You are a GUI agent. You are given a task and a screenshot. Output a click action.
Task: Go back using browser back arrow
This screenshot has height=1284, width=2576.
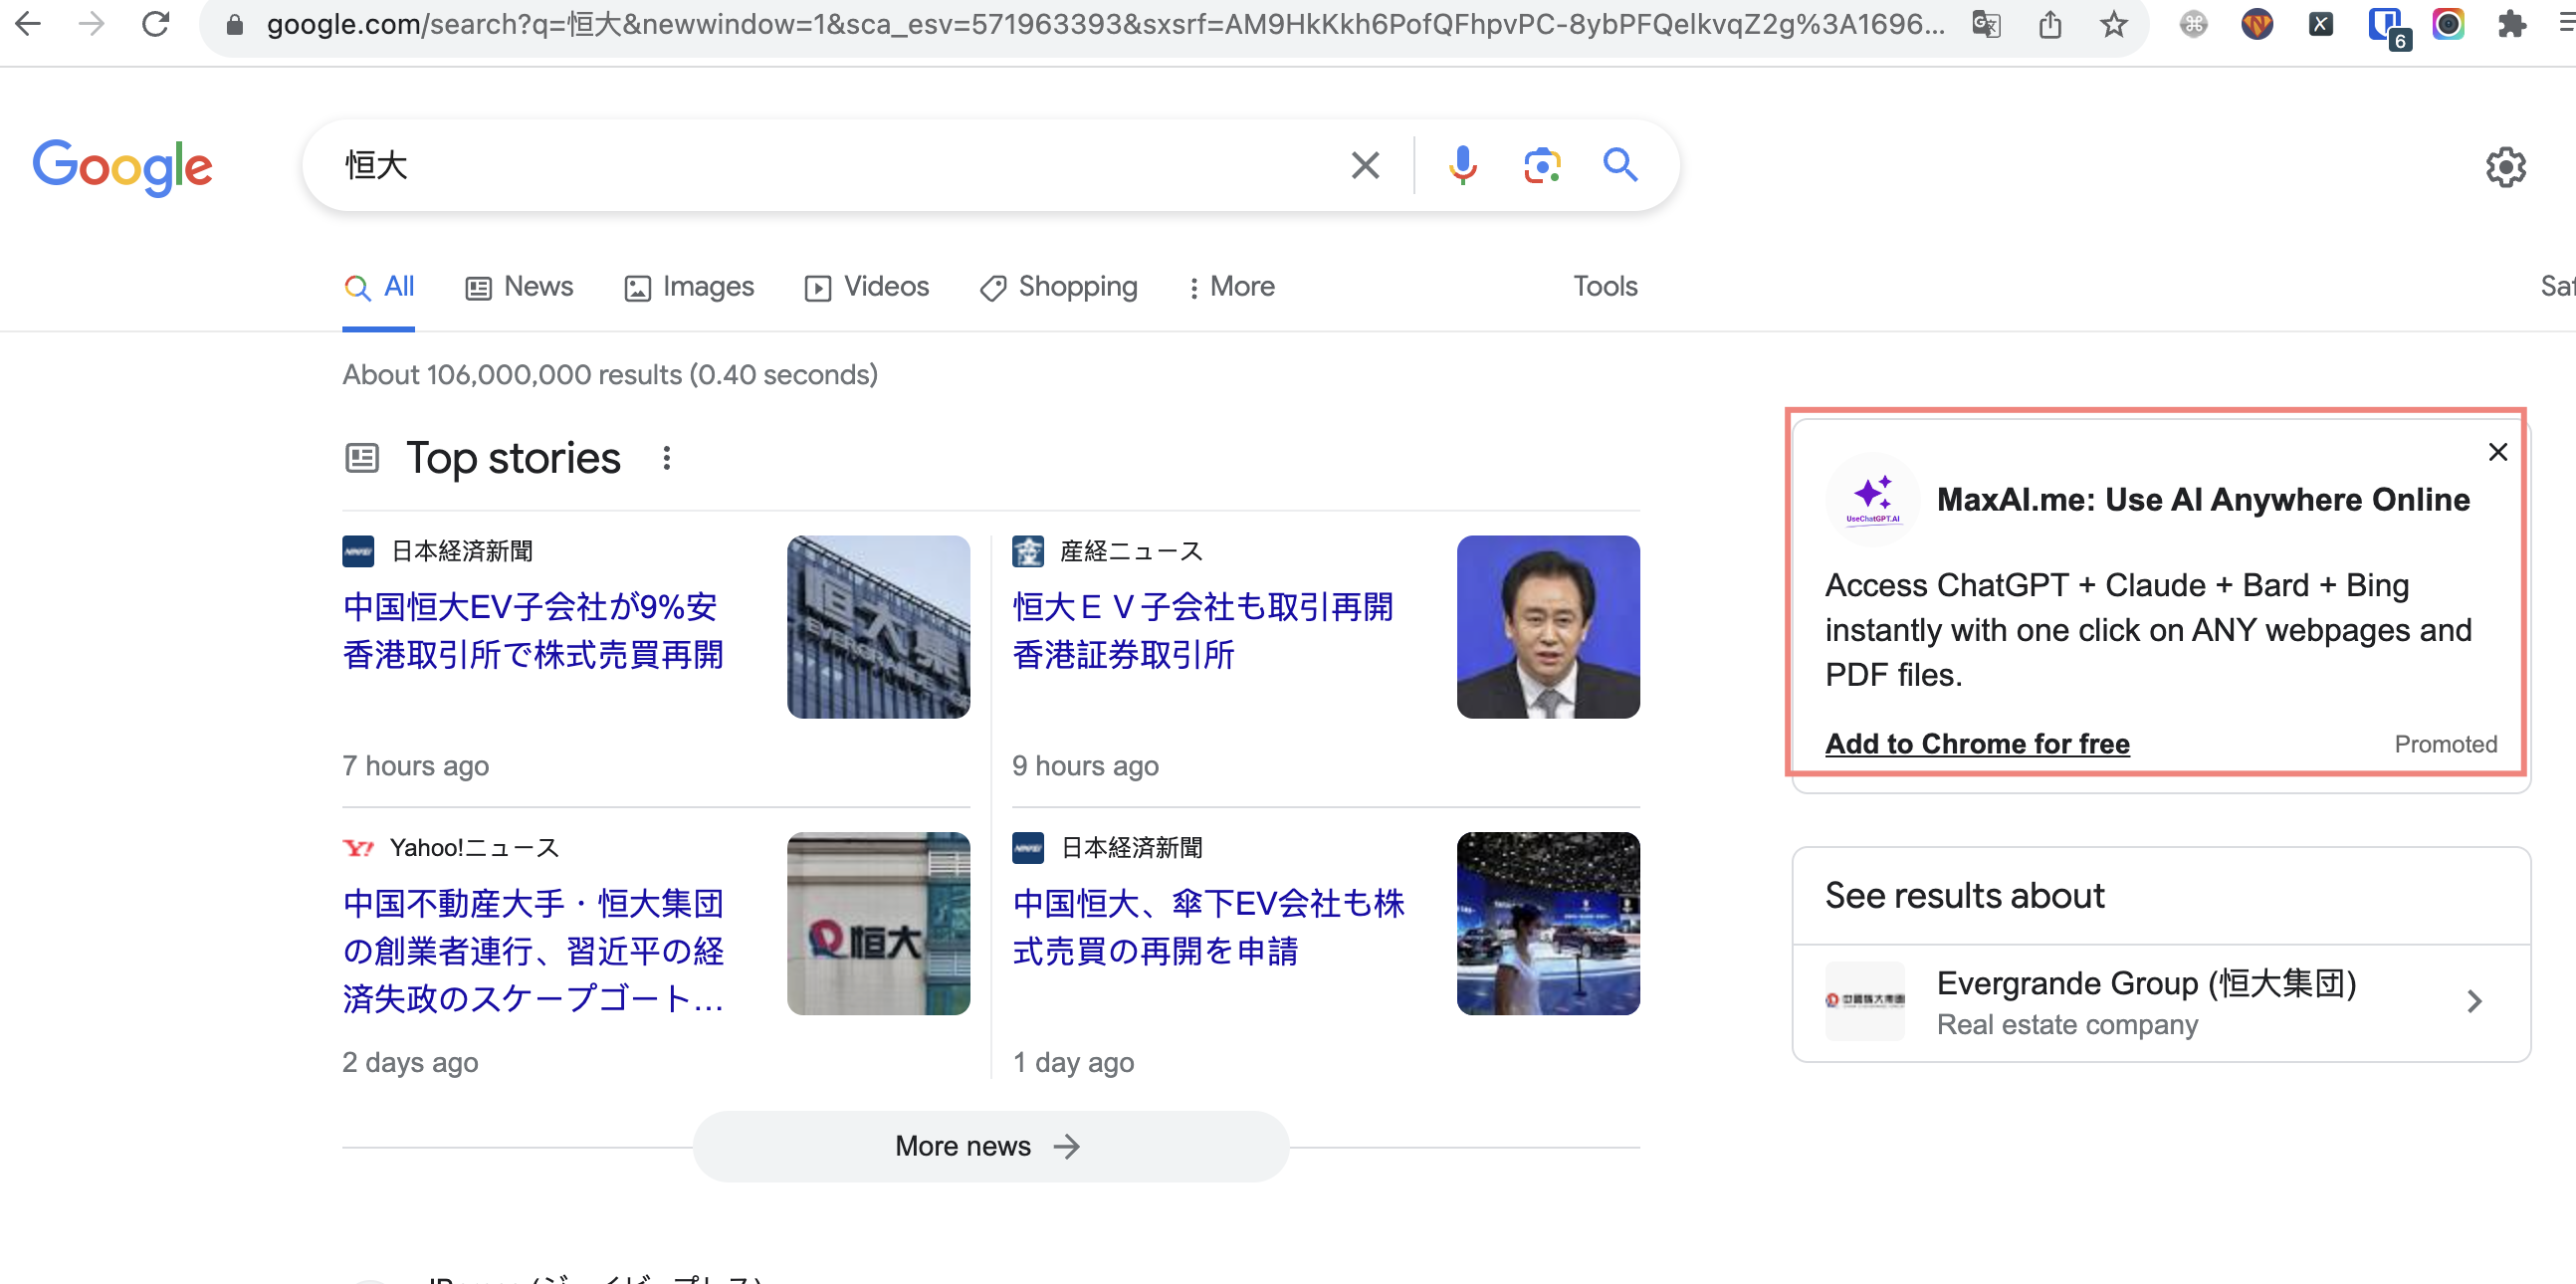coord(28,23)
